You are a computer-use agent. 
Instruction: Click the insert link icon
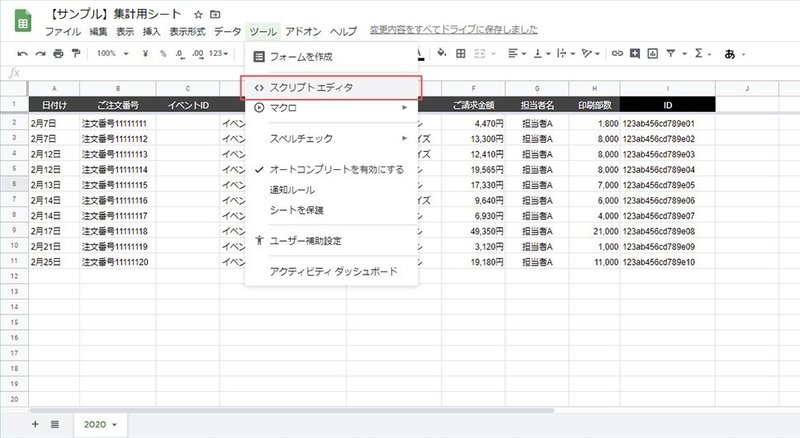(617, 53)
